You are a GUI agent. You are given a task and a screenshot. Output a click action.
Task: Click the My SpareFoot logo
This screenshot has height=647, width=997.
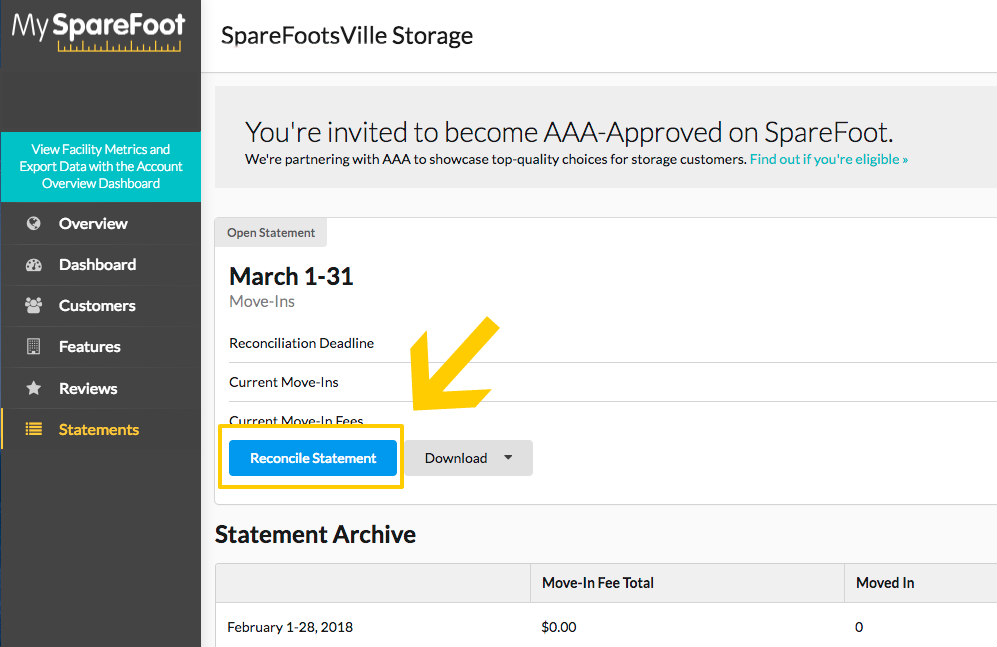98,31
